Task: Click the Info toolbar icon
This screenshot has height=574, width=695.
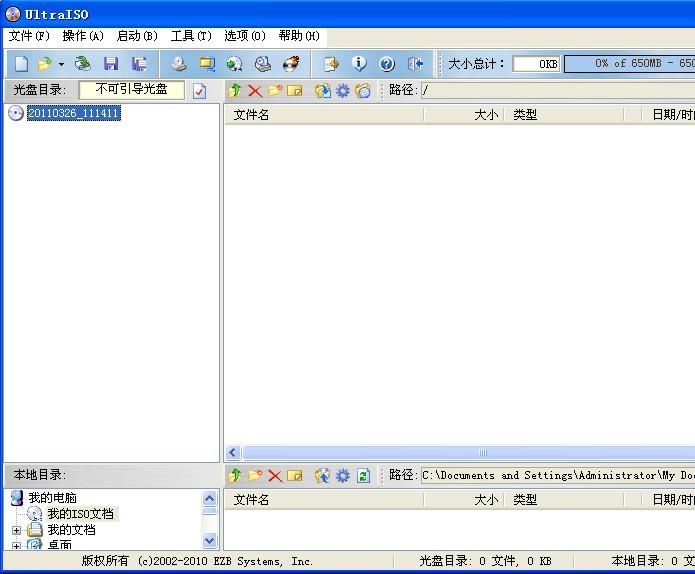Action: (x=359, y=64)
